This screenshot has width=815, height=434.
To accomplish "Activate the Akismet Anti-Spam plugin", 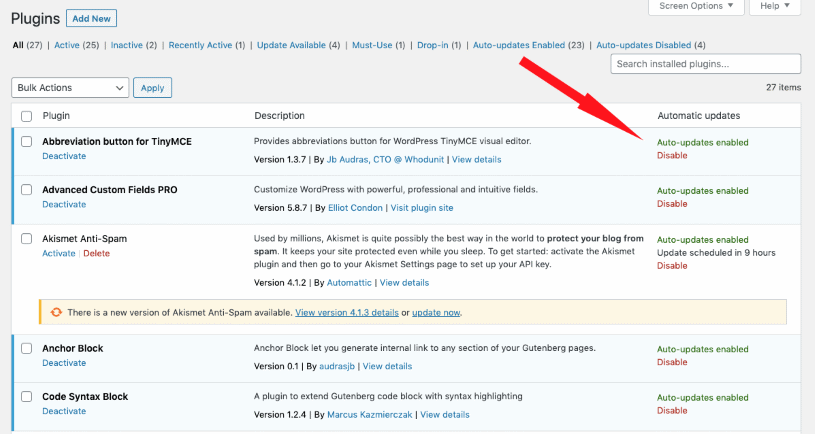I will (x=58, y=253).
